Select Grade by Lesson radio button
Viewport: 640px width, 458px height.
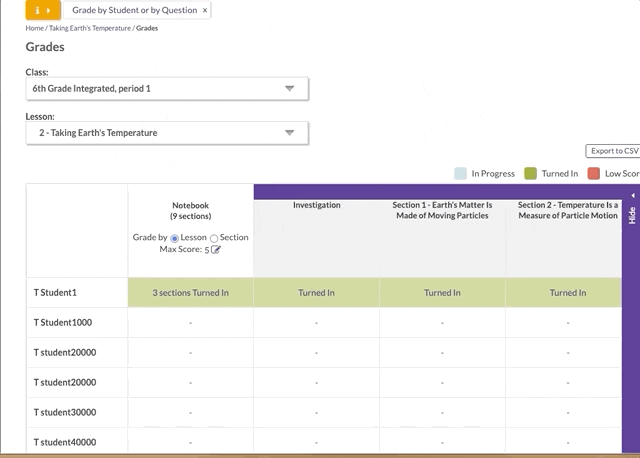pyautogui.click(x=175, y=238)
